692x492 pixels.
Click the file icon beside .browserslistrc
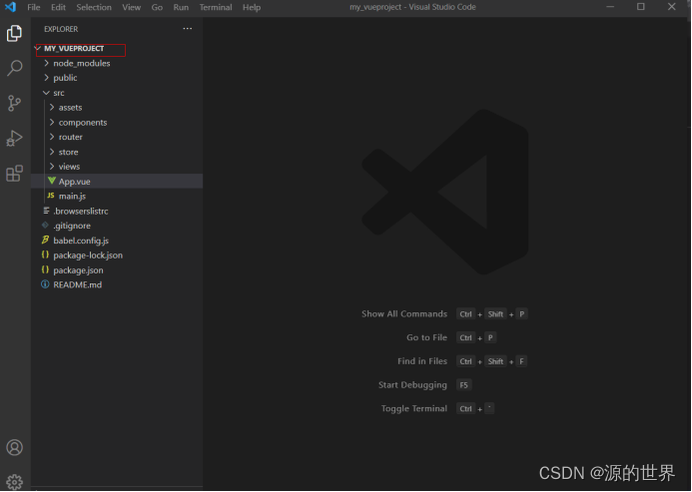click(46, 210)
